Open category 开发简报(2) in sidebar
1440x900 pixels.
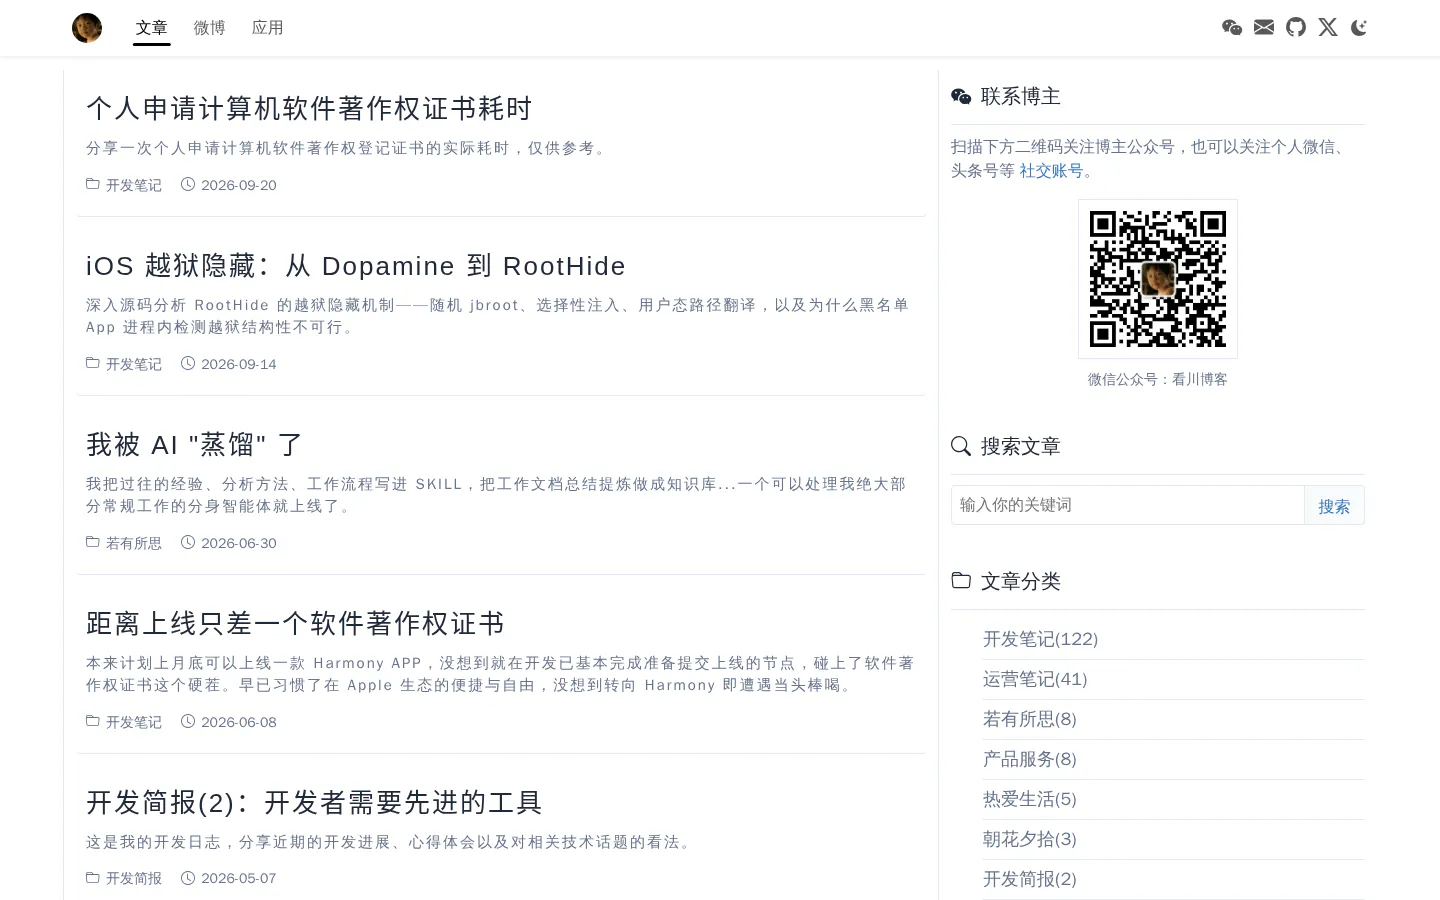[1030, 879]
